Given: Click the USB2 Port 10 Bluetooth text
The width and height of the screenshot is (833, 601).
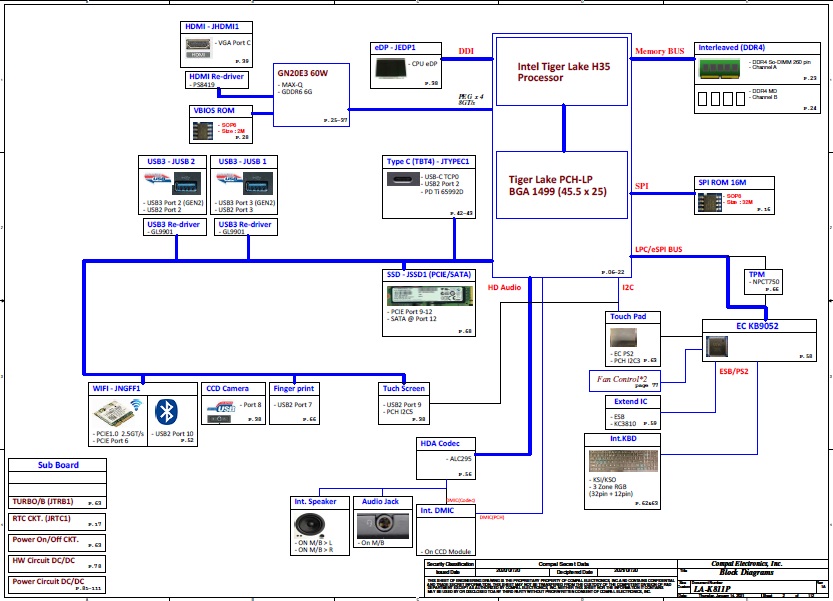Looking at the screenshot, I should coord(173,434).
